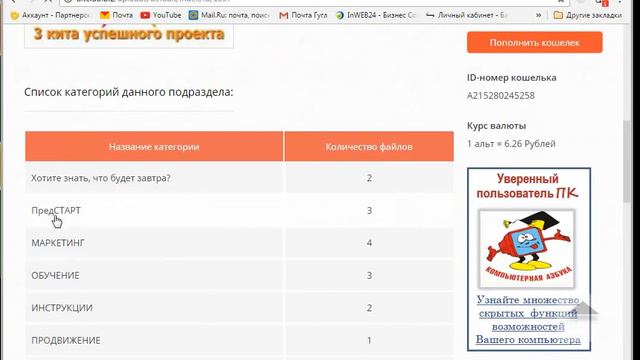
Task: Click the Пополнить кошелек button
Action: [535, 42]
